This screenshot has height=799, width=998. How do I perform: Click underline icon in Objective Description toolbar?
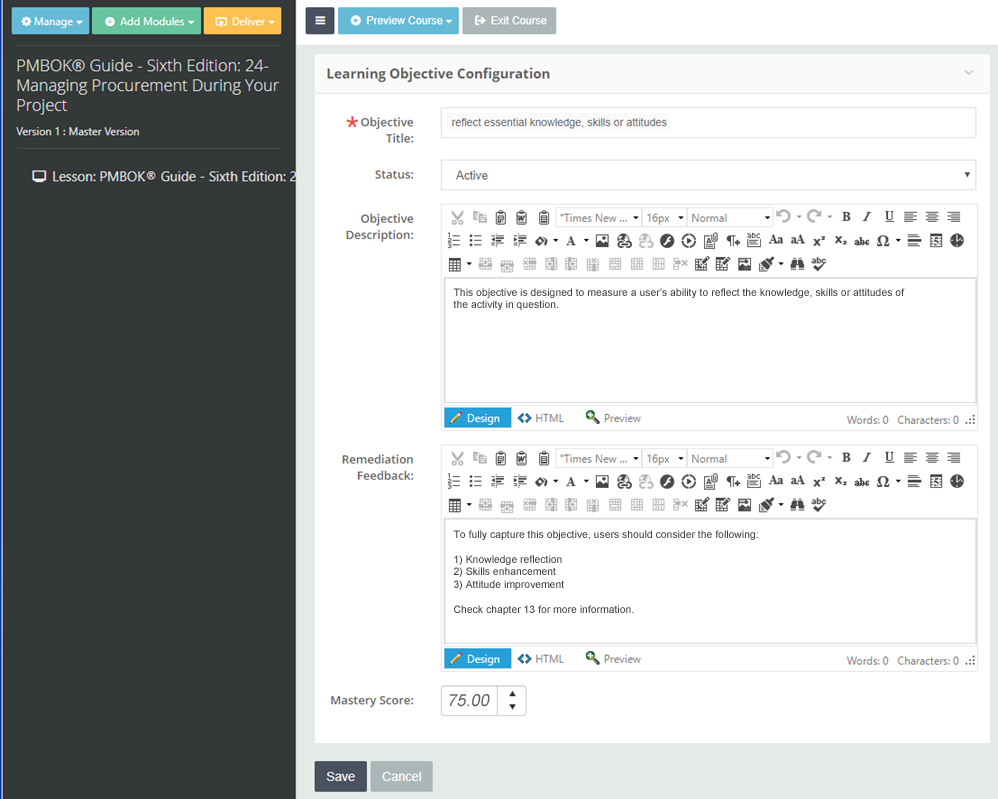click(889, 217)
